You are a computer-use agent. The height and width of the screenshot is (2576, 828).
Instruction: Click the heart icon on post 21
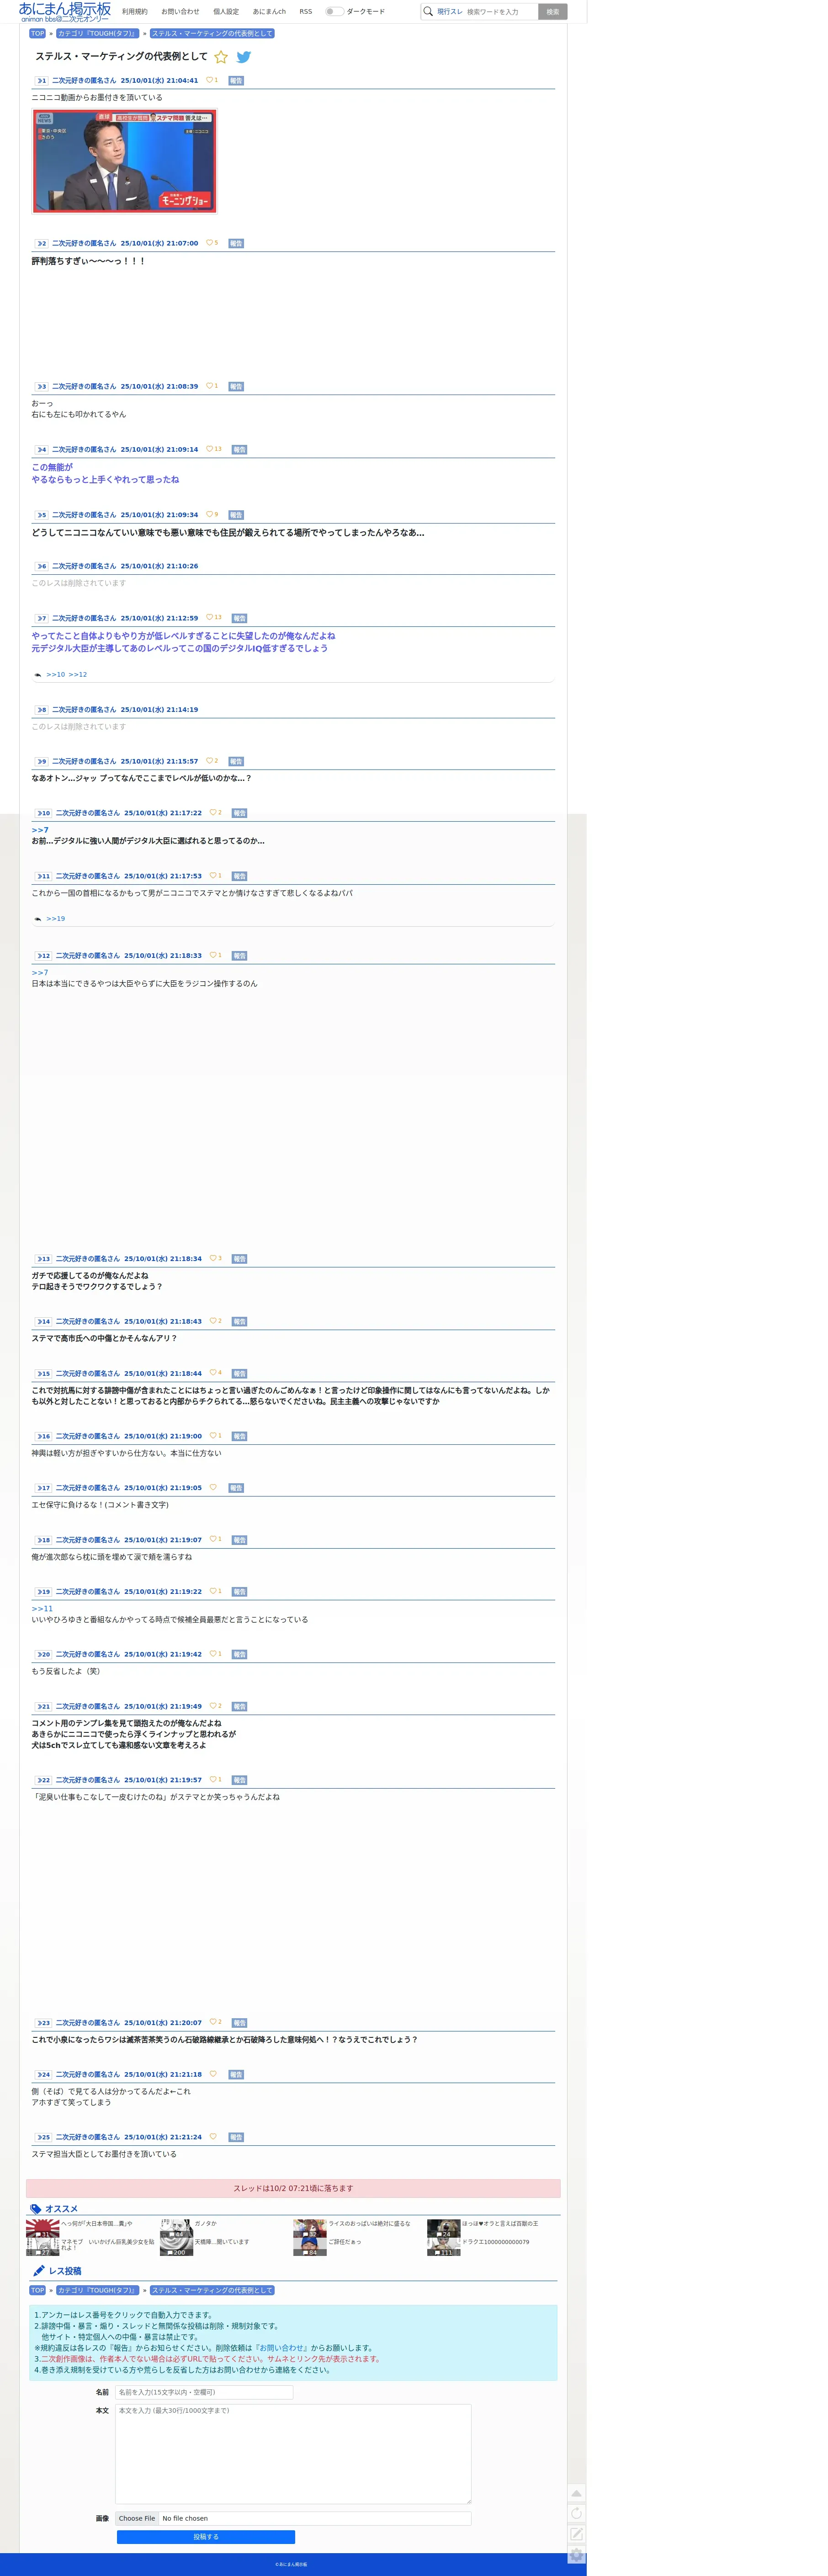coord(213,1706)
